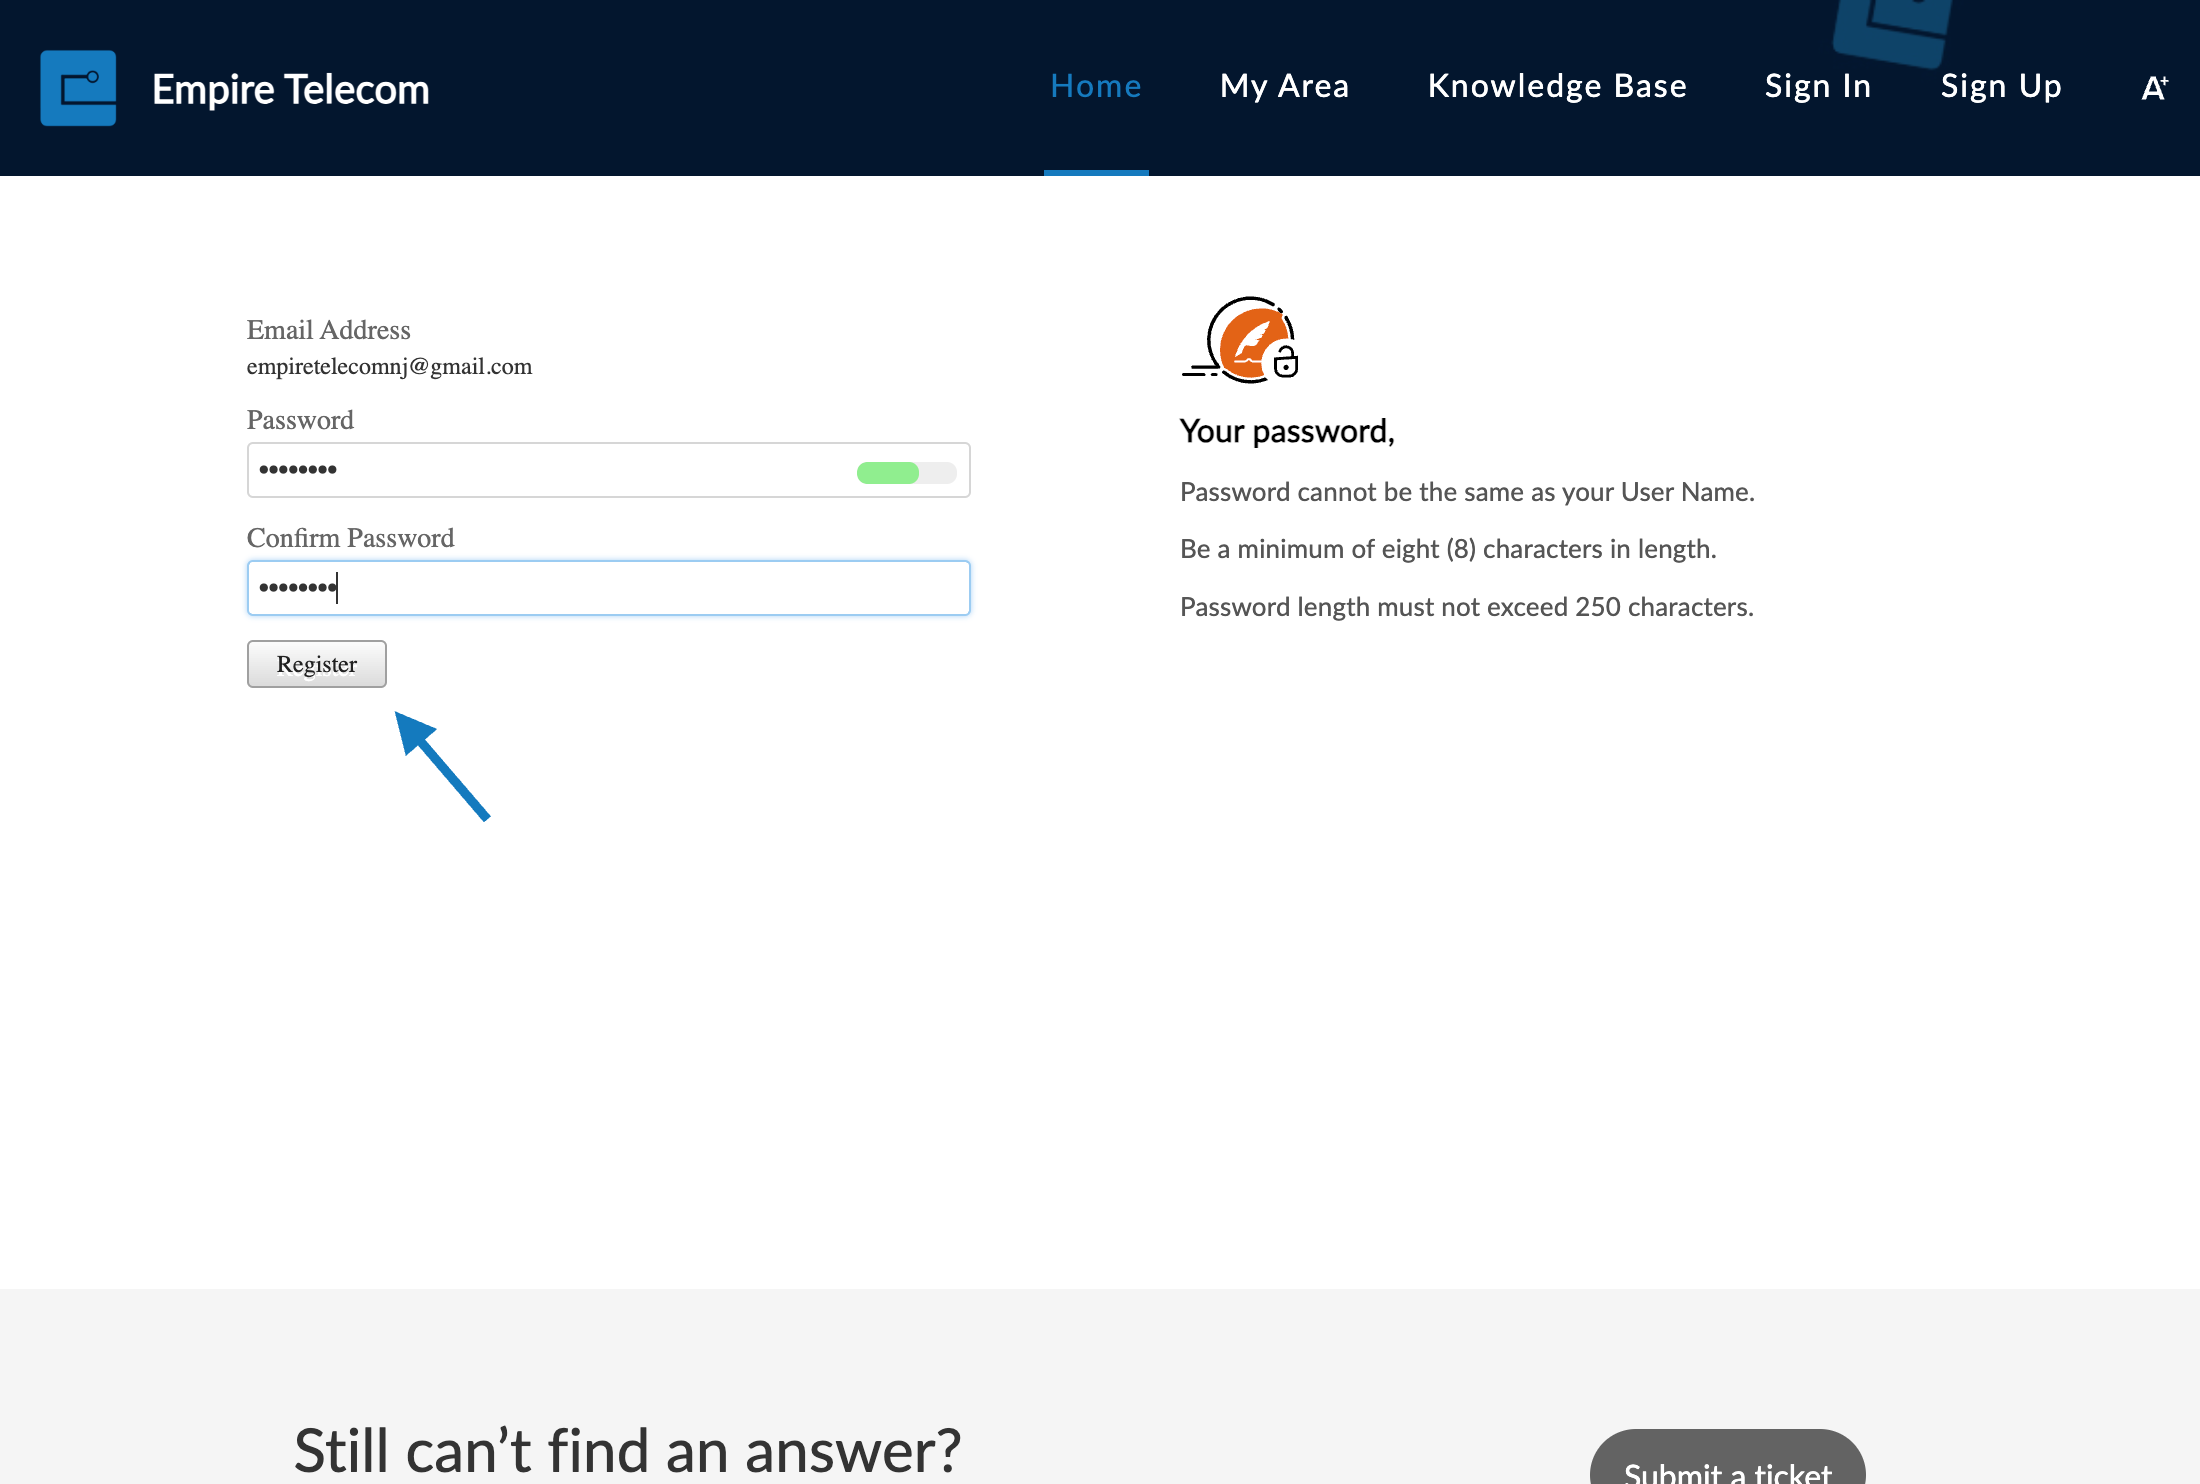Click the 'Your password,' heading
This screenshot has width=2200, height=1484.
(x=1287, y=431)
